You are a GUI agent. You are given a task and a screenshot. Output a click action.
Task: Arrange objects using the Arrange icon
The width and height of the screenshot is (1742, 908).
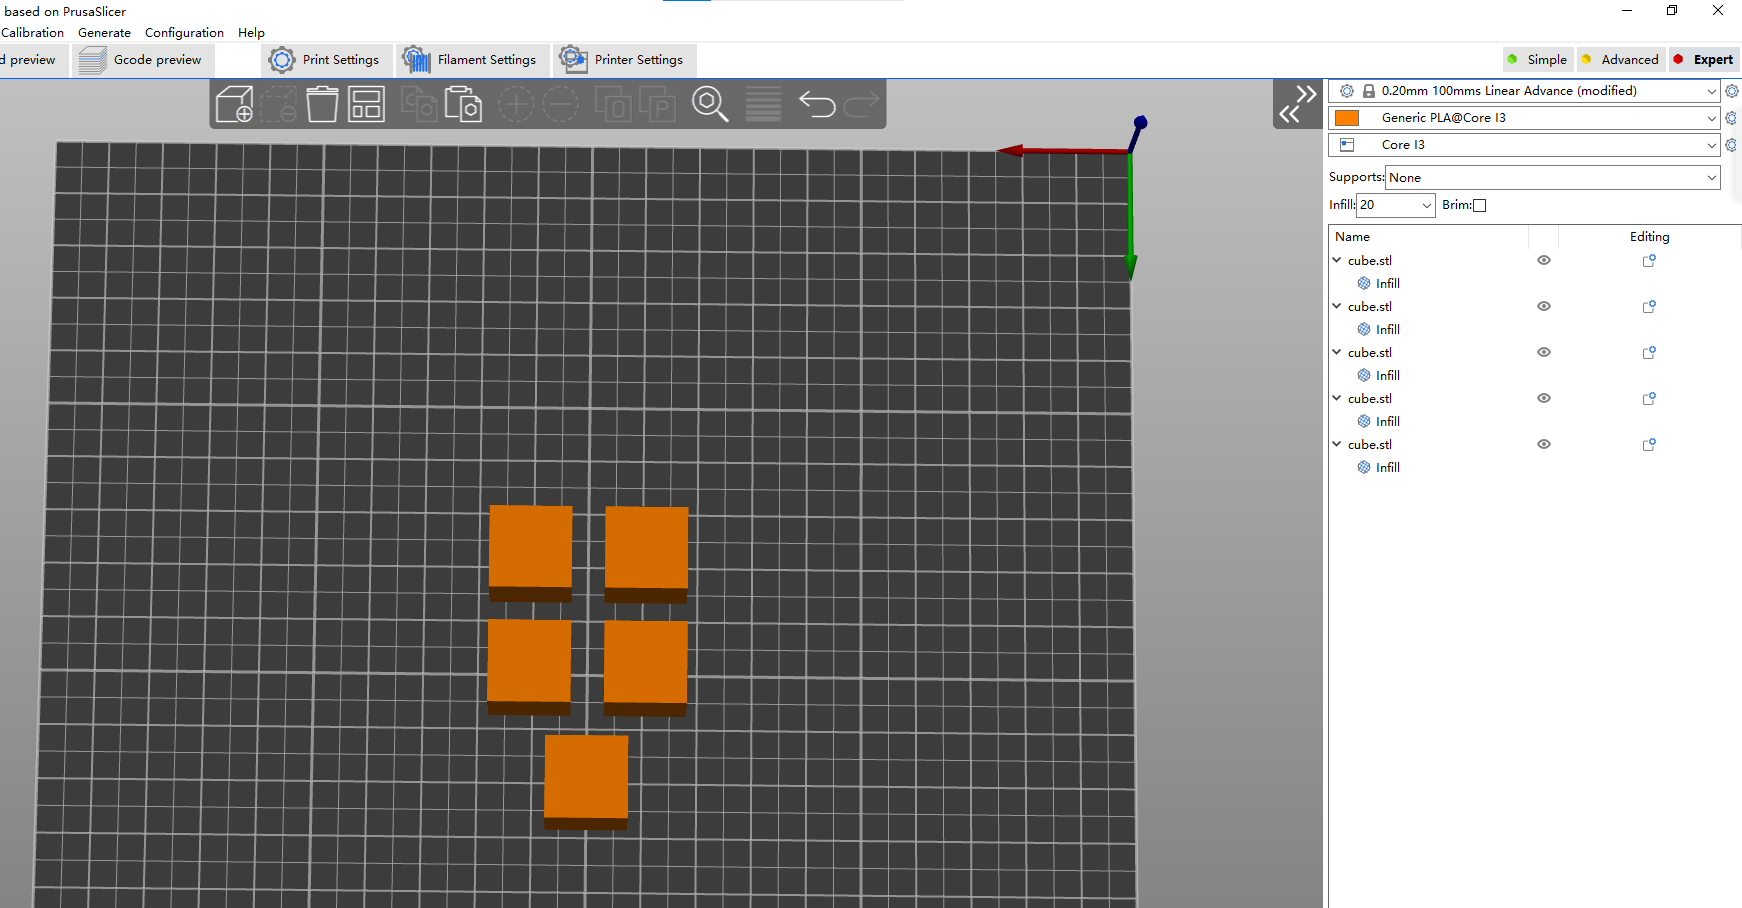(366, 104)
